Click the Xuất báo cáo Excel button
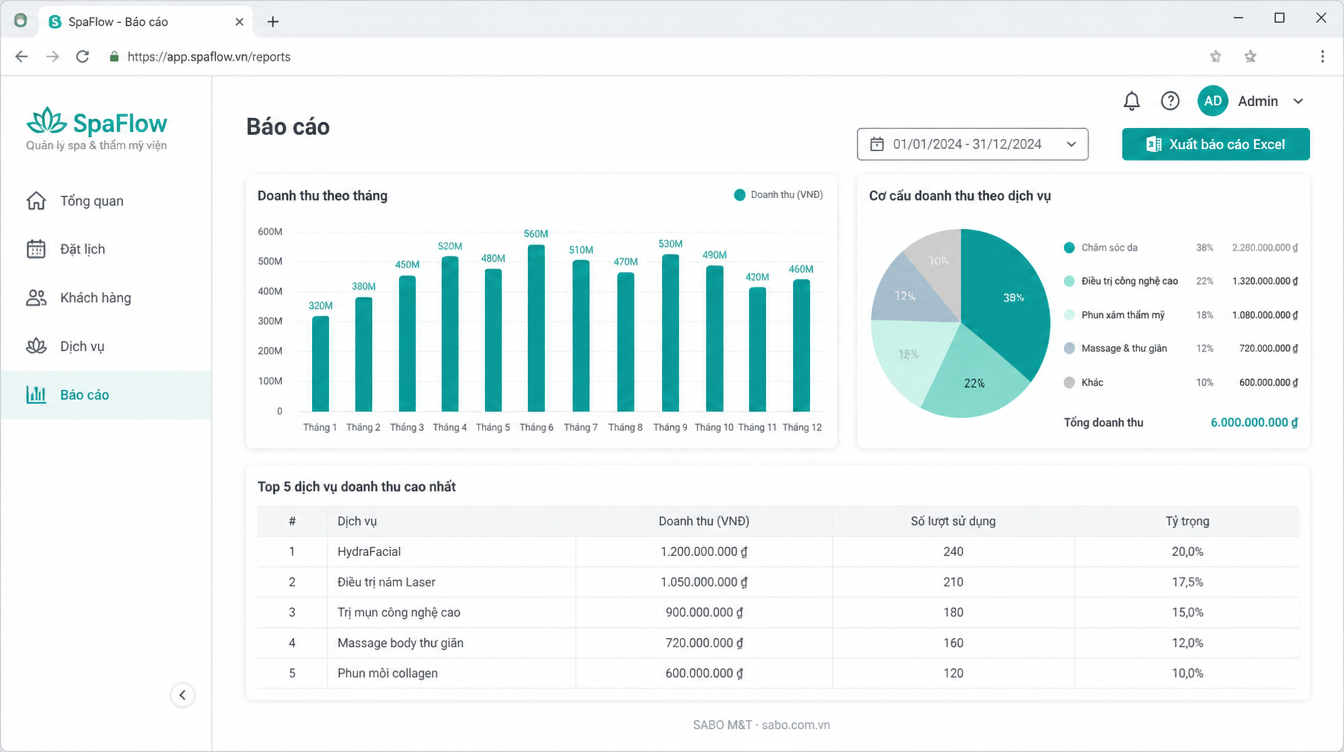Image resolution: width=1344 pixels, height=752 pixels. click(x=1216, y=144)
